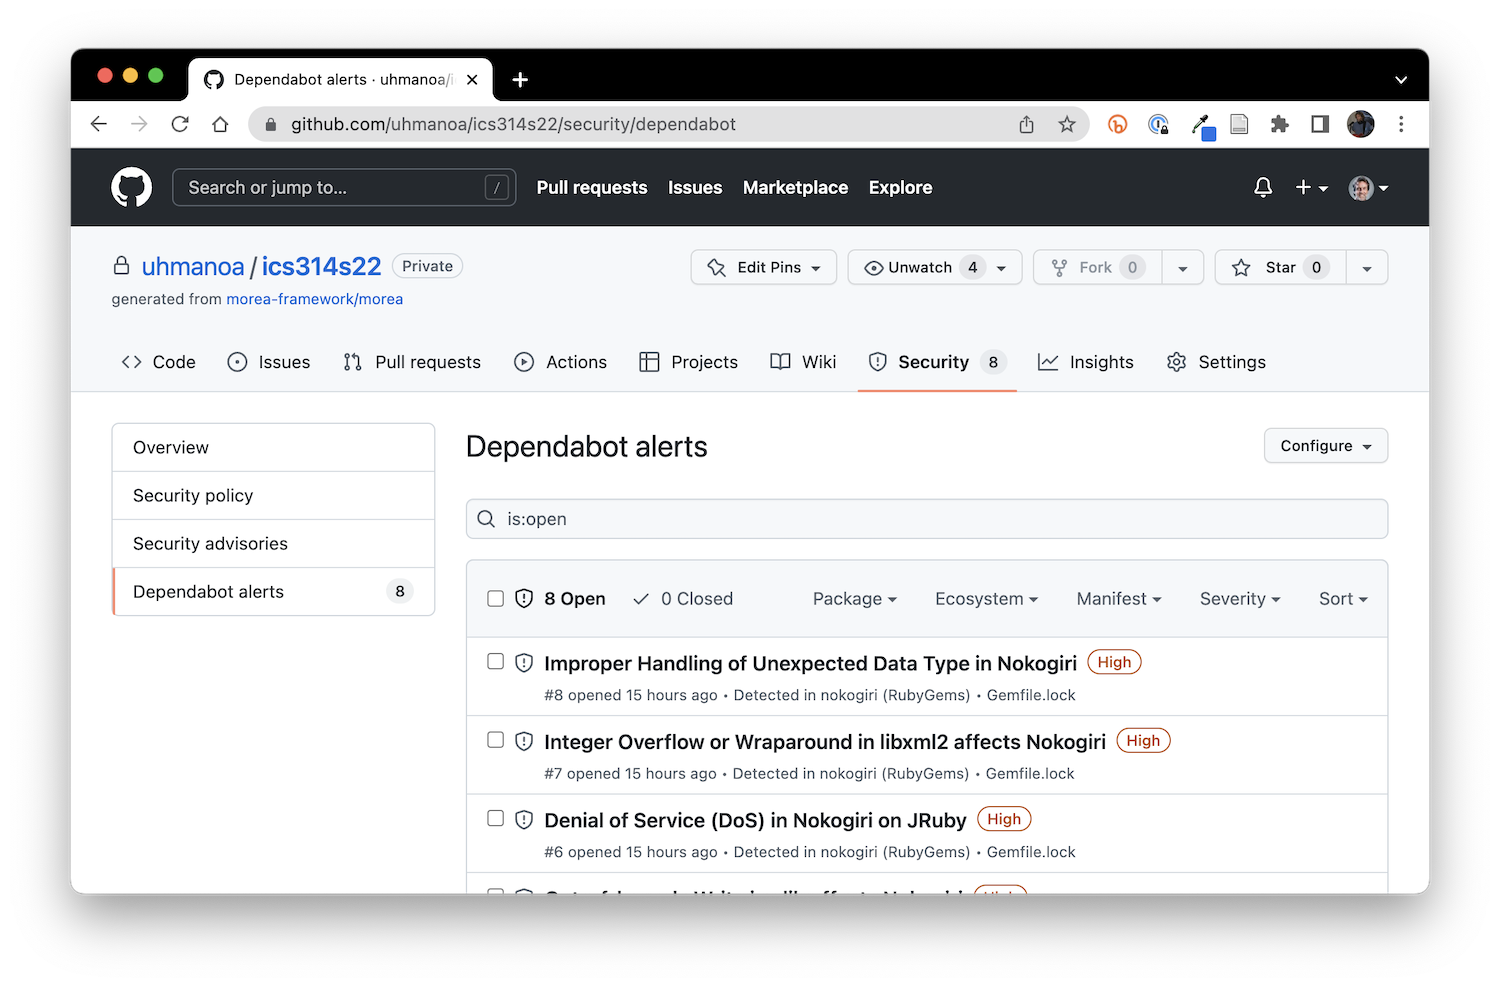Image resolution: width=1500 pixels, height=987 pixels.
Task: Open the Insights tab
Action: point(1086,362)
